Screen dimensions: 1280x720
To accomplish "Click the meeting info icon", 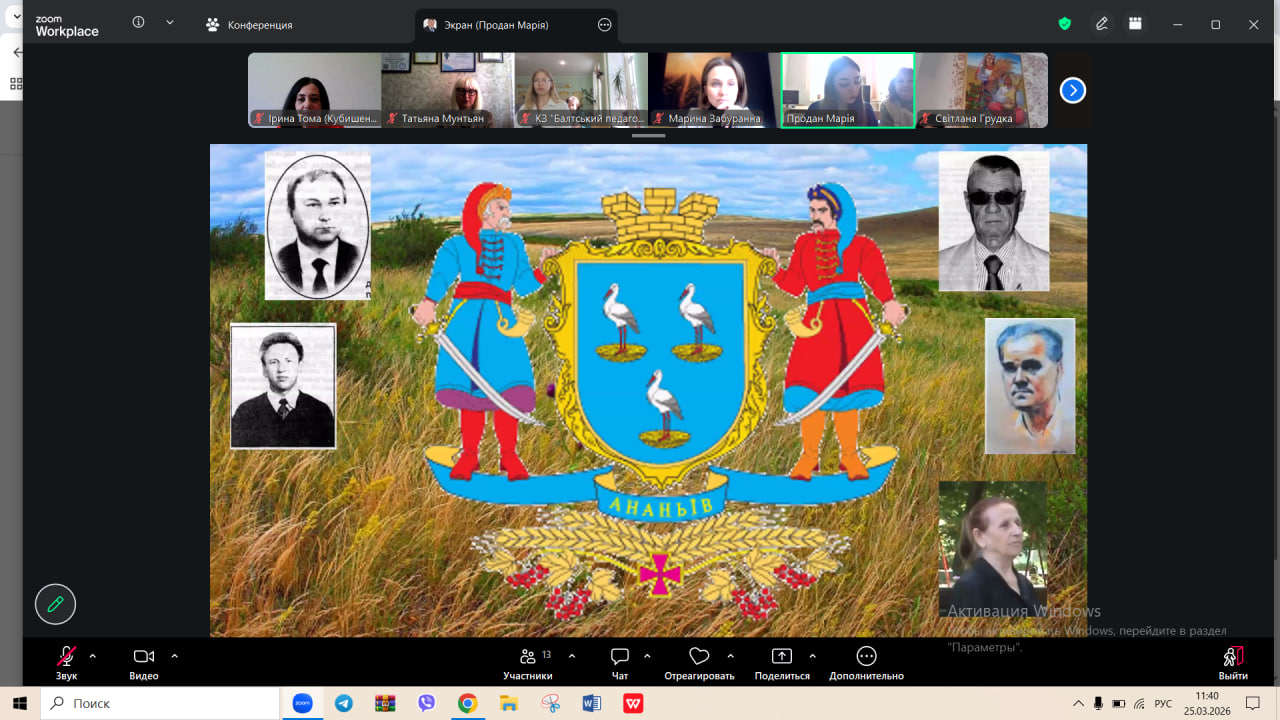I will coord(138,23).
